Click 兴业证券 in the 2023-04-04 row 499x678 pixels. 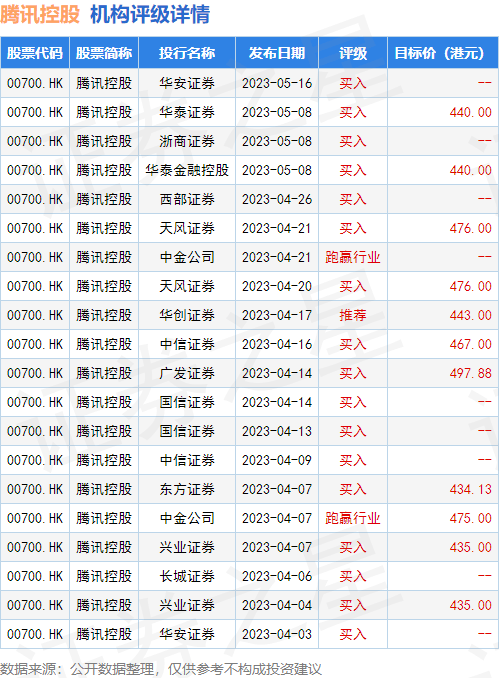pos(187,605)
